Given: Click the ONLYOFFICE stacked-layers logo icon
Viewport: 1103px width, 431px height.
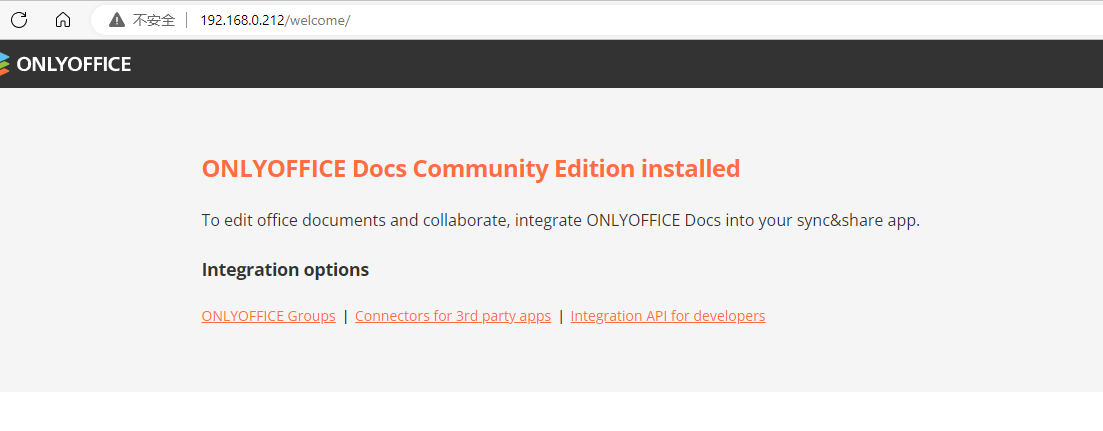Looking at the screenshot, I should [x=4, y=64].
